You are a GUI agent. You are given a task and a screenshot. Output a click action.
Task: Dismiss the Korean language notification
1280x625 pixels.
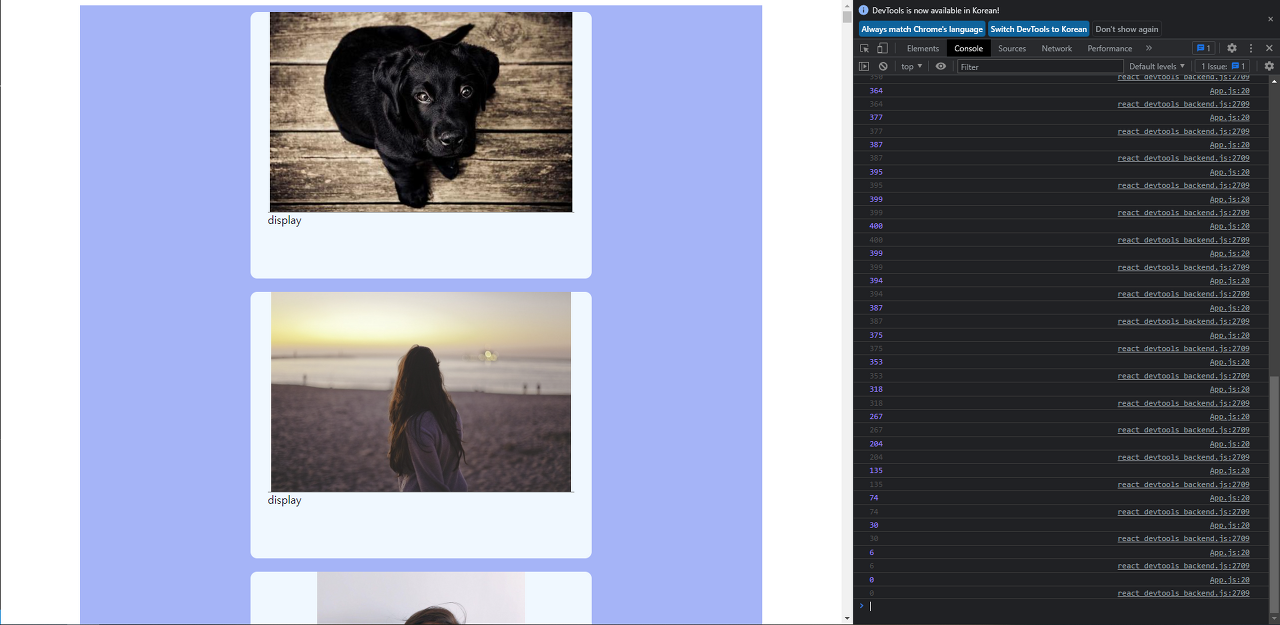1271,19
